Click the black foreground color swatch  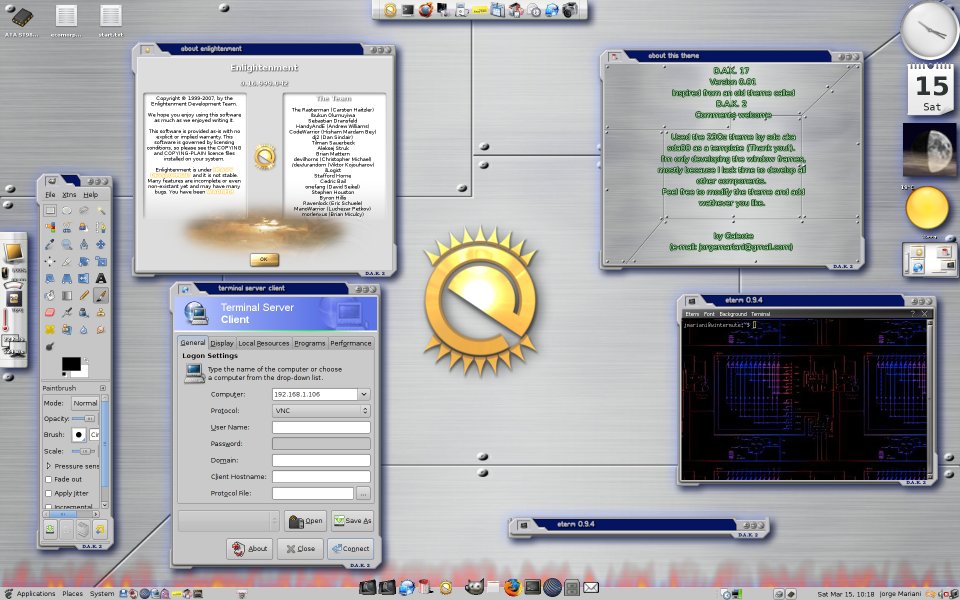pyautogui.click(x=71, y=364)
